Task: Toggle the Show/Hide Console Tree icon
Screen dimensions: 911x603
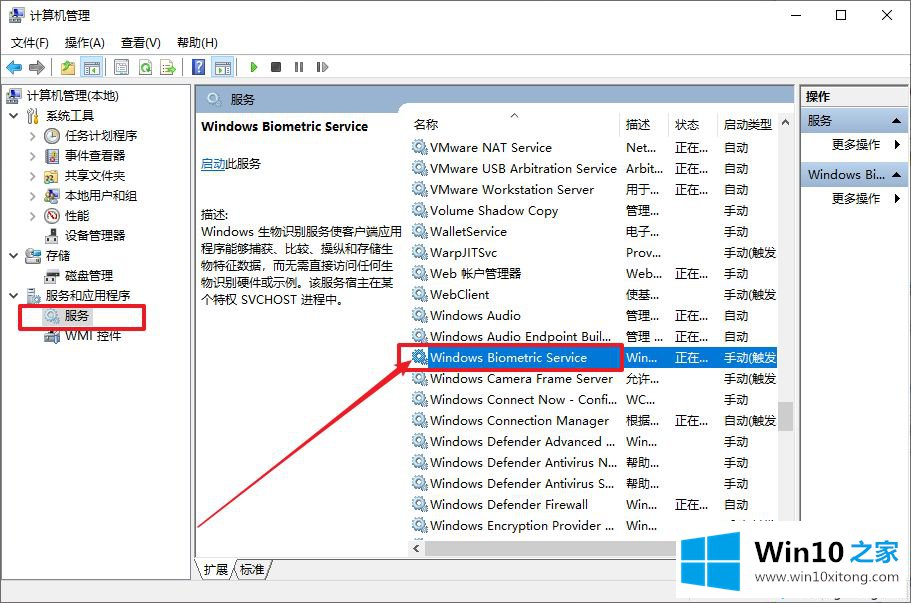Action: point(91,67)
